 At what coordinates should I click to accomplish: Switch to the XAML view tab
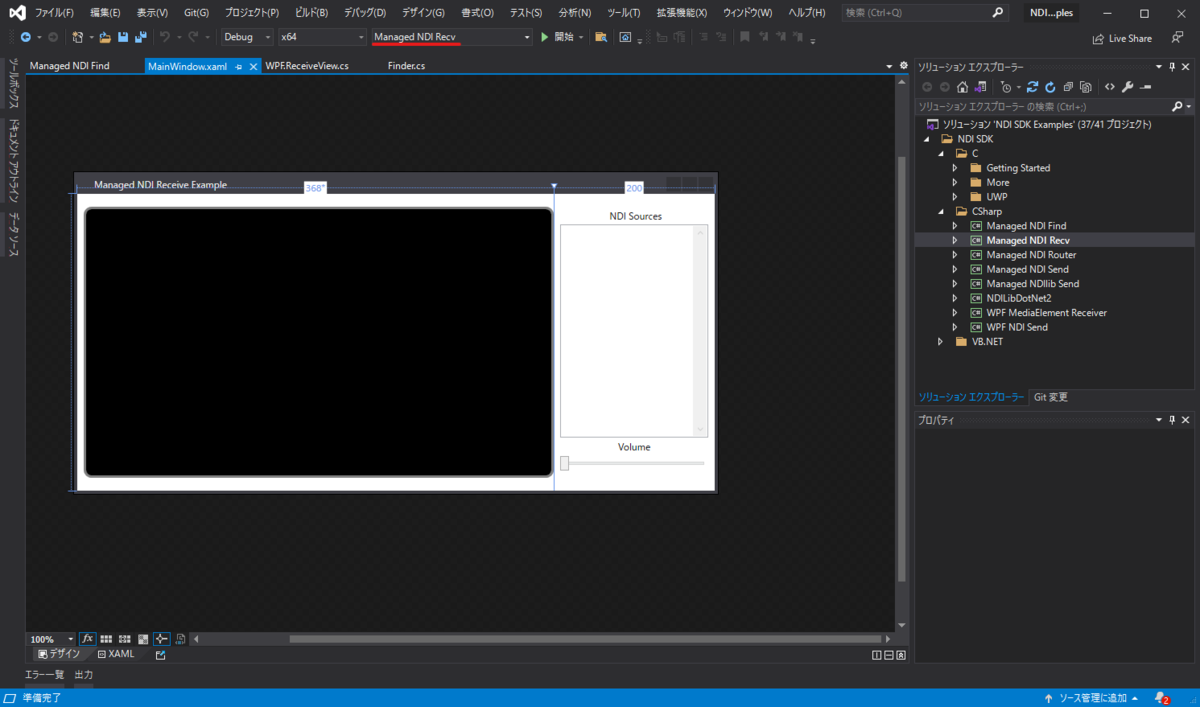[x=115, y=654]
